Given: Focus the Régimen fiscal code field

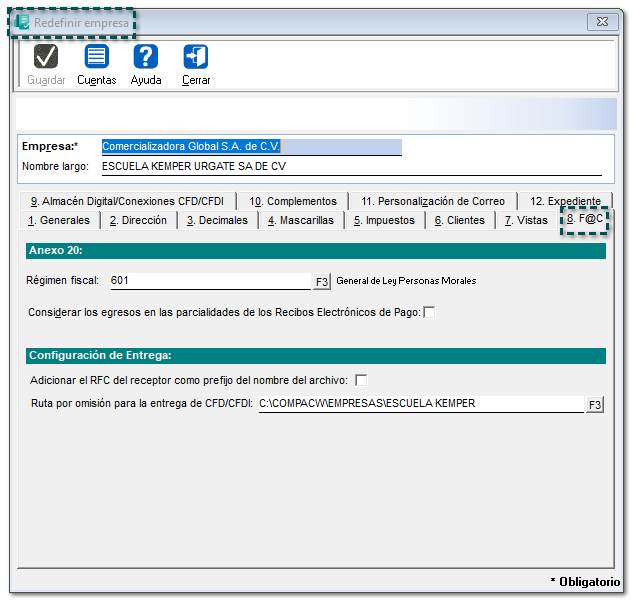Looking at the screenshot, I should 210,281.
